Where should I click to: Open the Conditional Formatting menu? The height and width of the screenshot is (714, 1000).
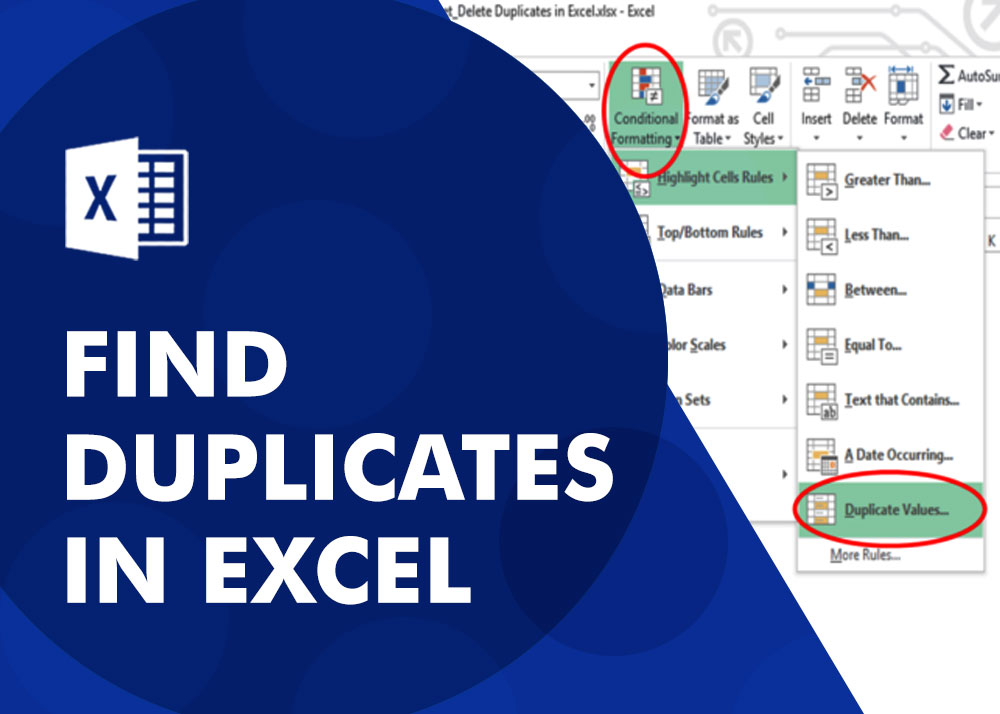tap(645, 106)
